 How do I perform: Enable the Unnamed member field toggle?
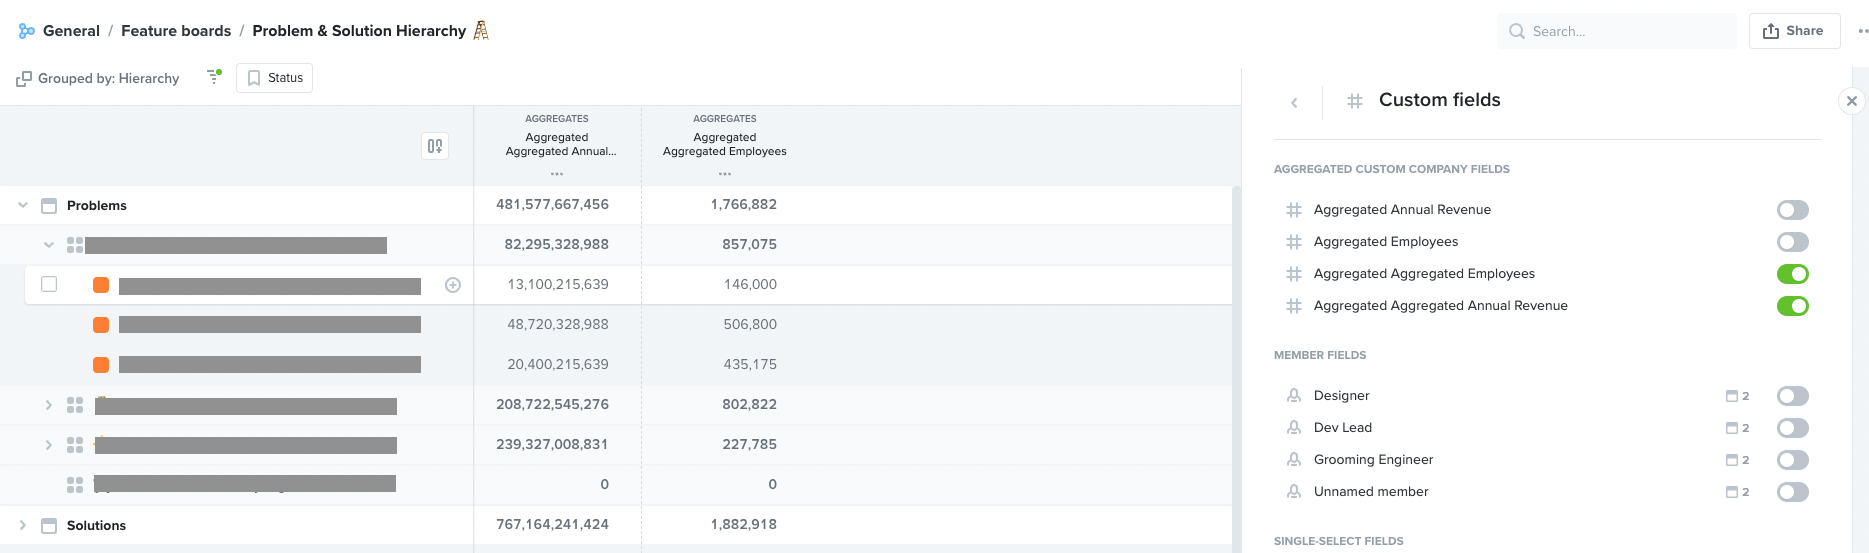pyautogui.click(x=1793, y=492)
